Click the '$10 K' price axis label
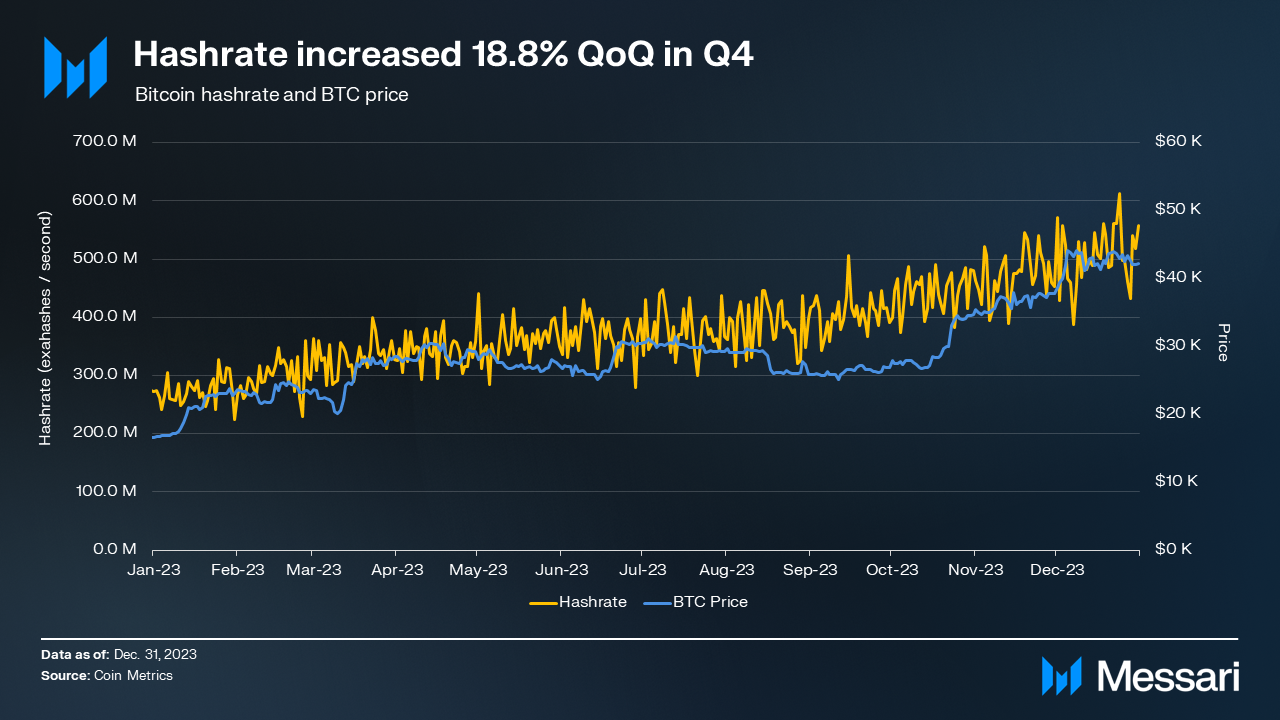This screenshot has height=720, width=1280. tap(1176, 481)
